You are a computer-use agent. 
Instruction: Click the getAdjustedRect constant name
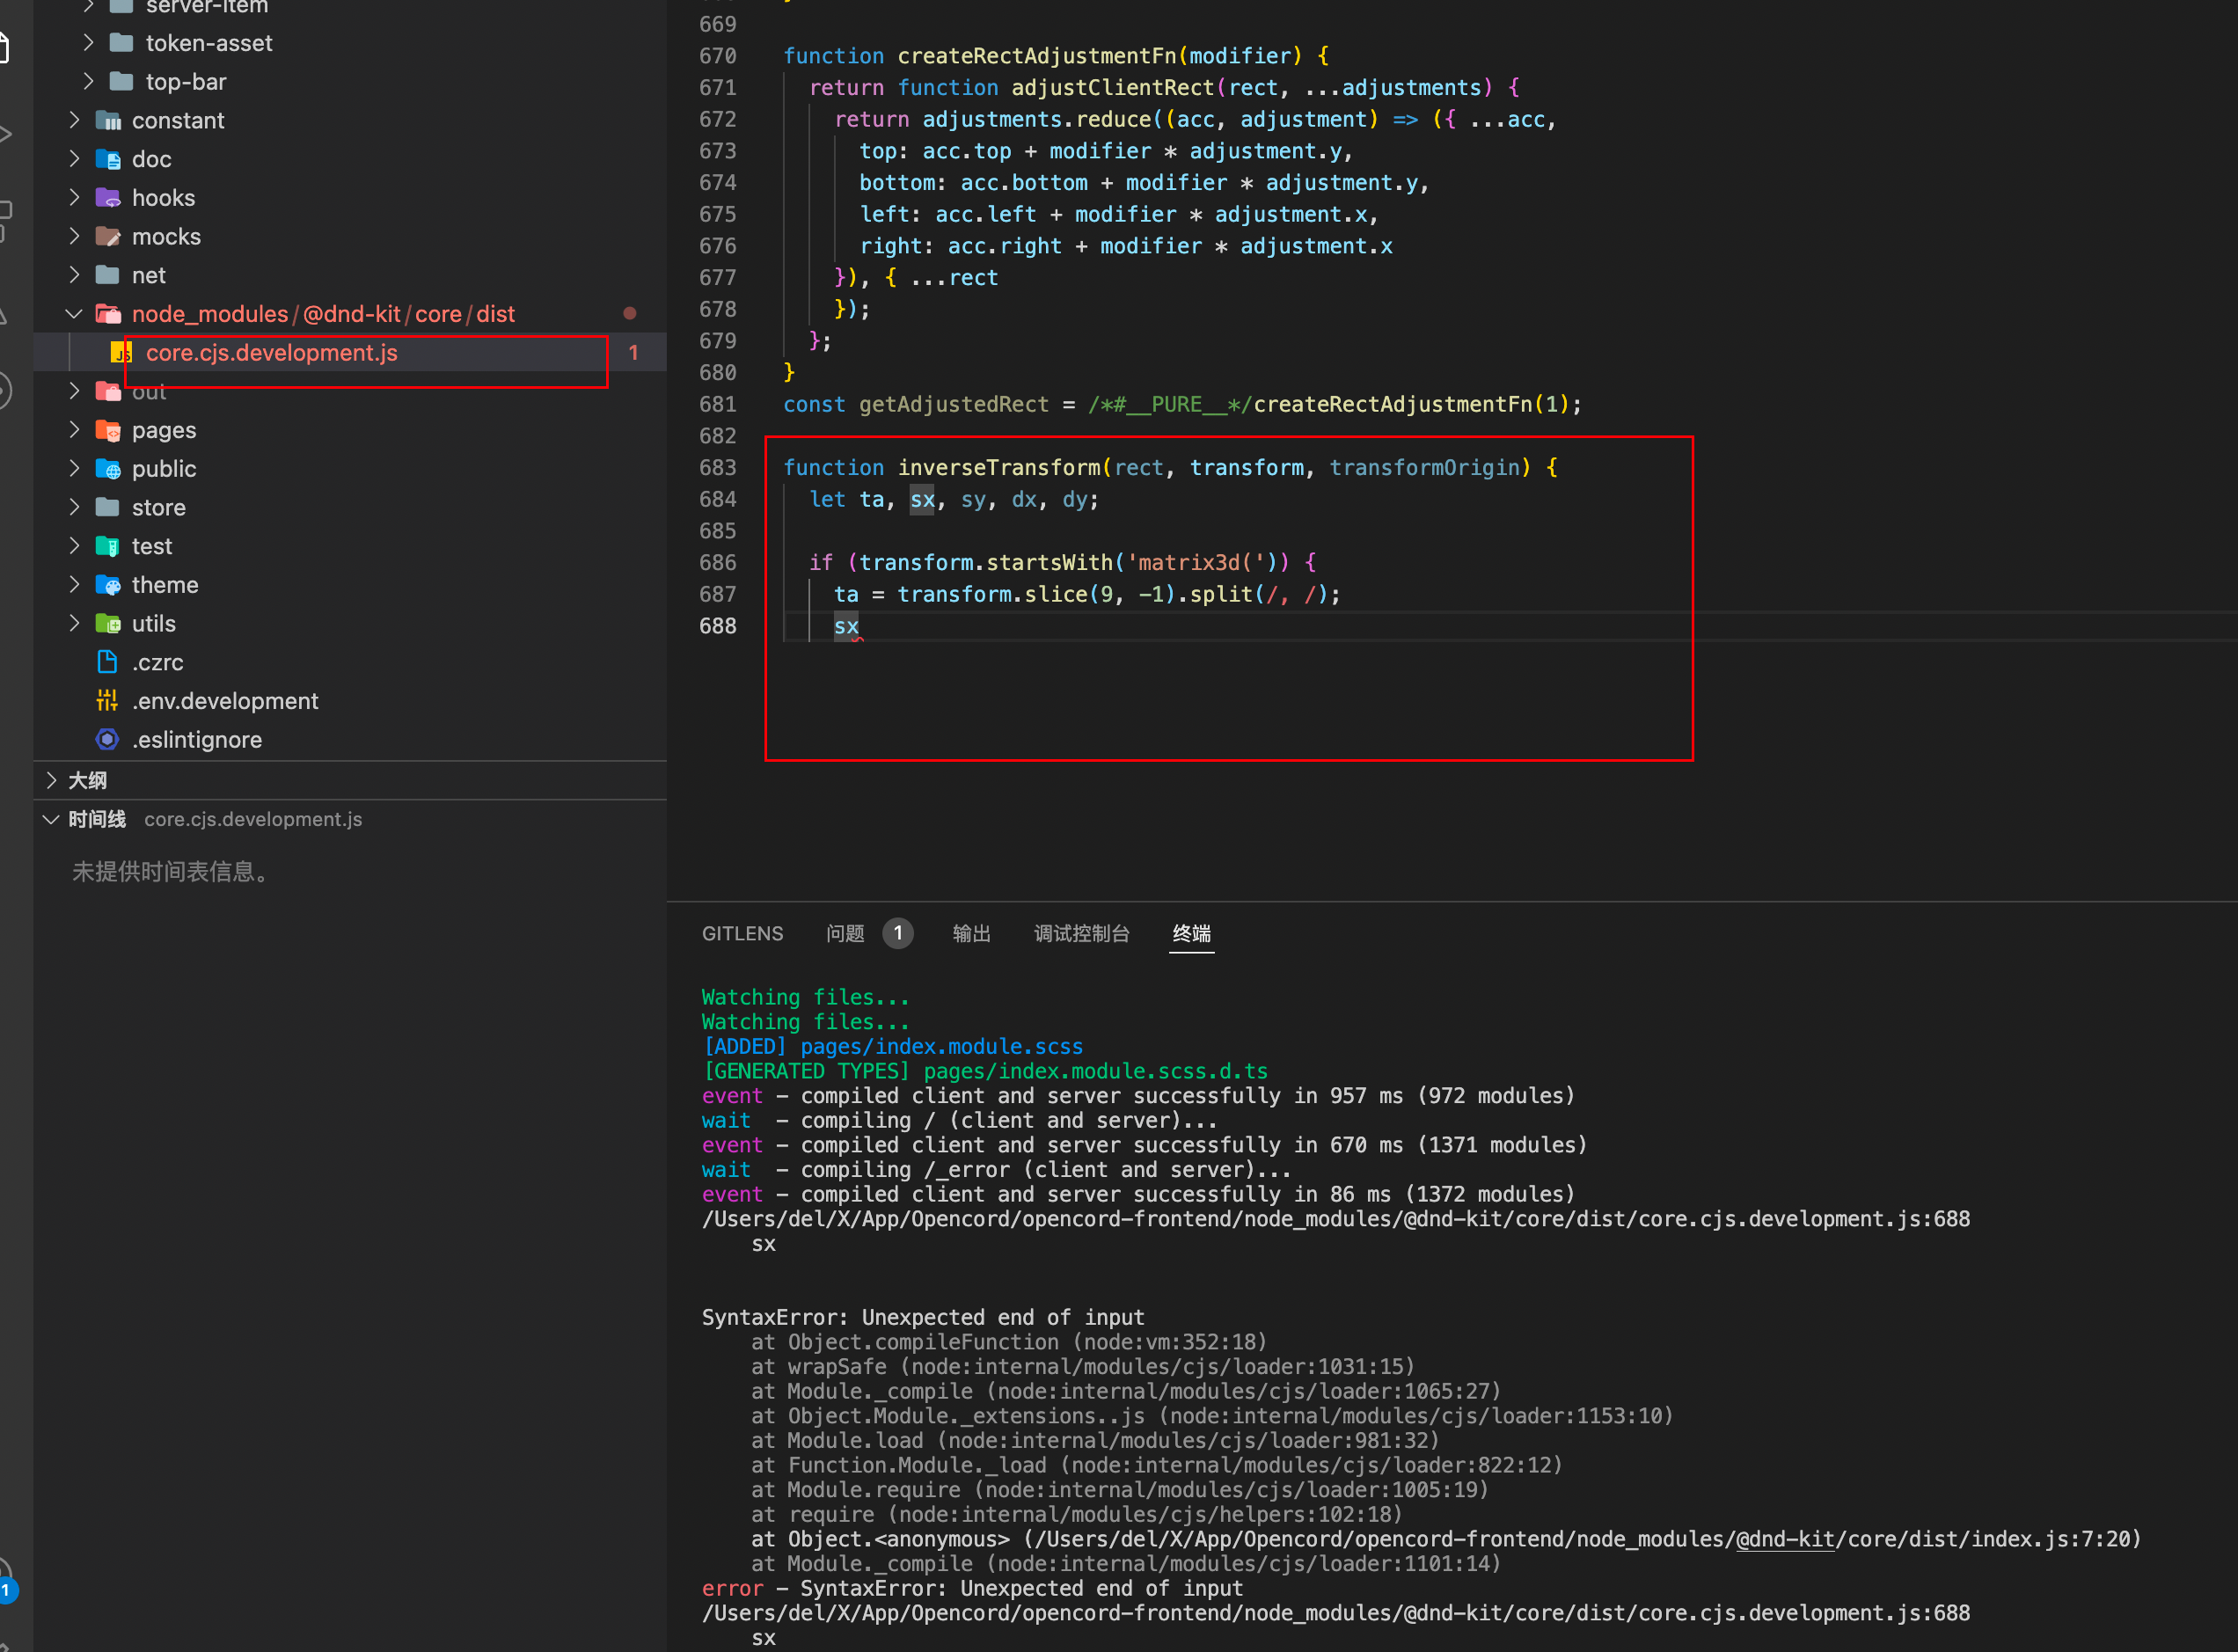(x=953, y=404)
